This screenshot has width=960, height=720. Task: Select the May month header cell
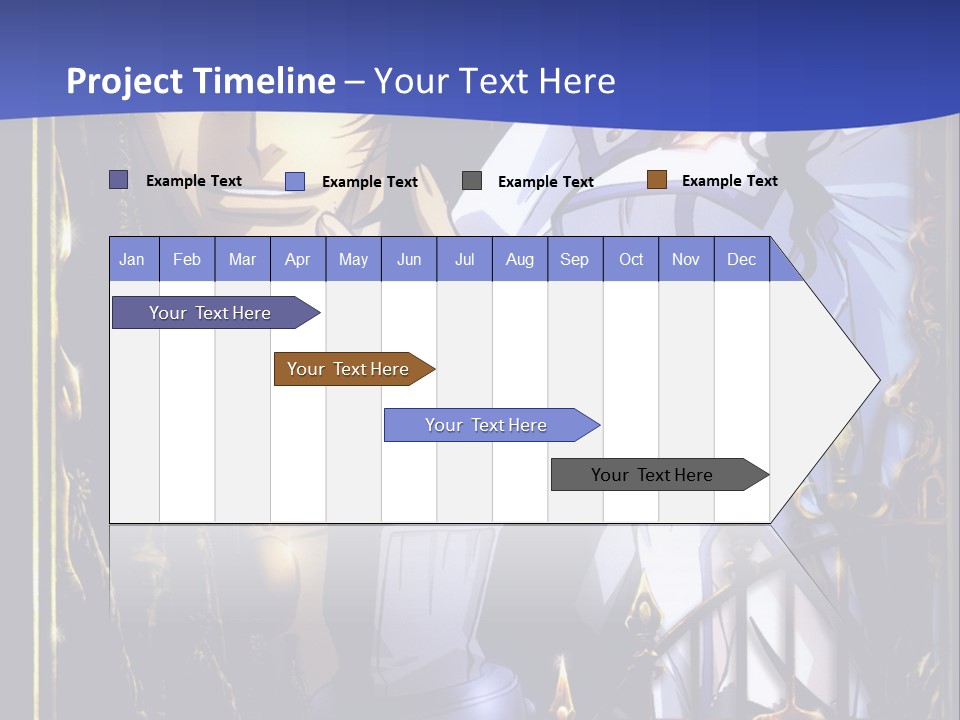point(353,259)
